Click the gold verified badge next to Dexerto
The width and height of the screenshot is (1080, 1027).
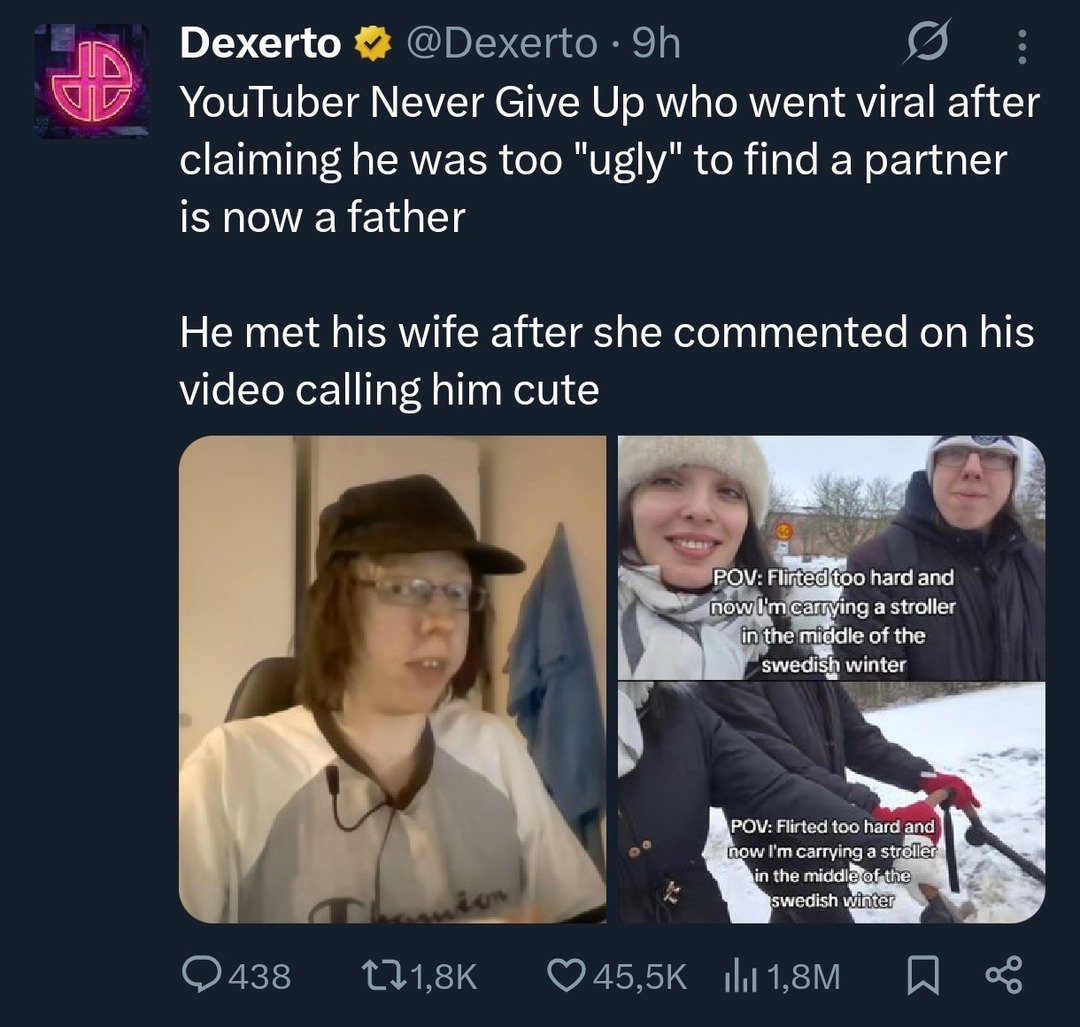371,43
